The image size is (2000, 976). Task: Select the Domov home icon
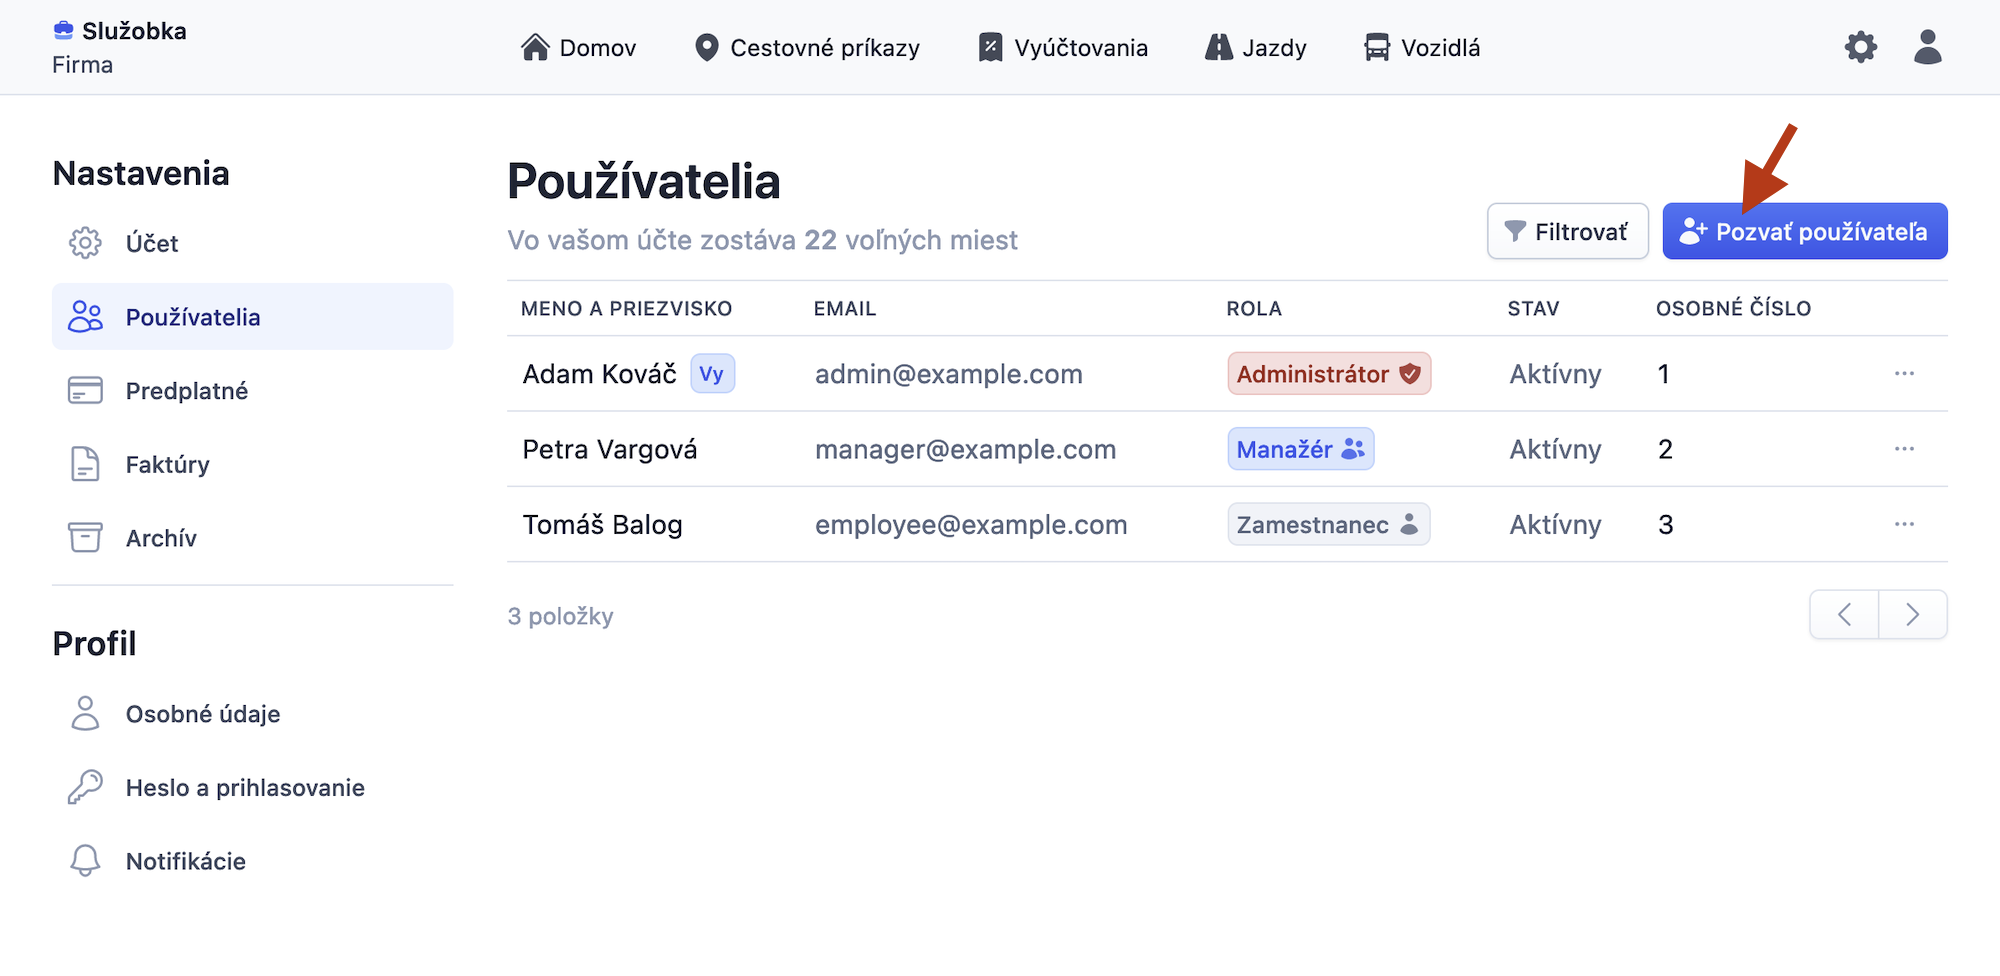[x=536, y=46]
